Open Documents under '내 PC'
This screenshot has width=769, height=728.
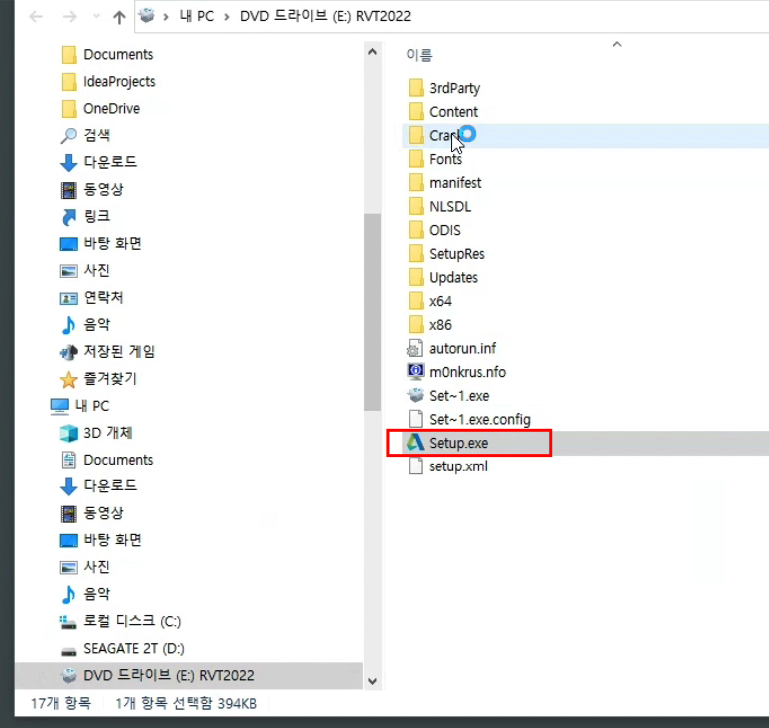pos(107,460)
